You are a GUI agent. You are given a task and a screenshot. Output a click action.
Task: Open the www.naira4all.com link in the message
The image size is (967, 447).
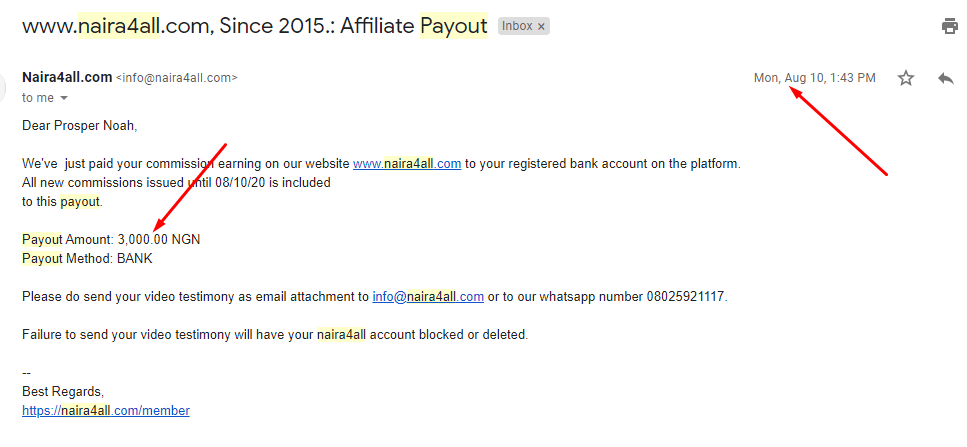click(x=407, y=164)
